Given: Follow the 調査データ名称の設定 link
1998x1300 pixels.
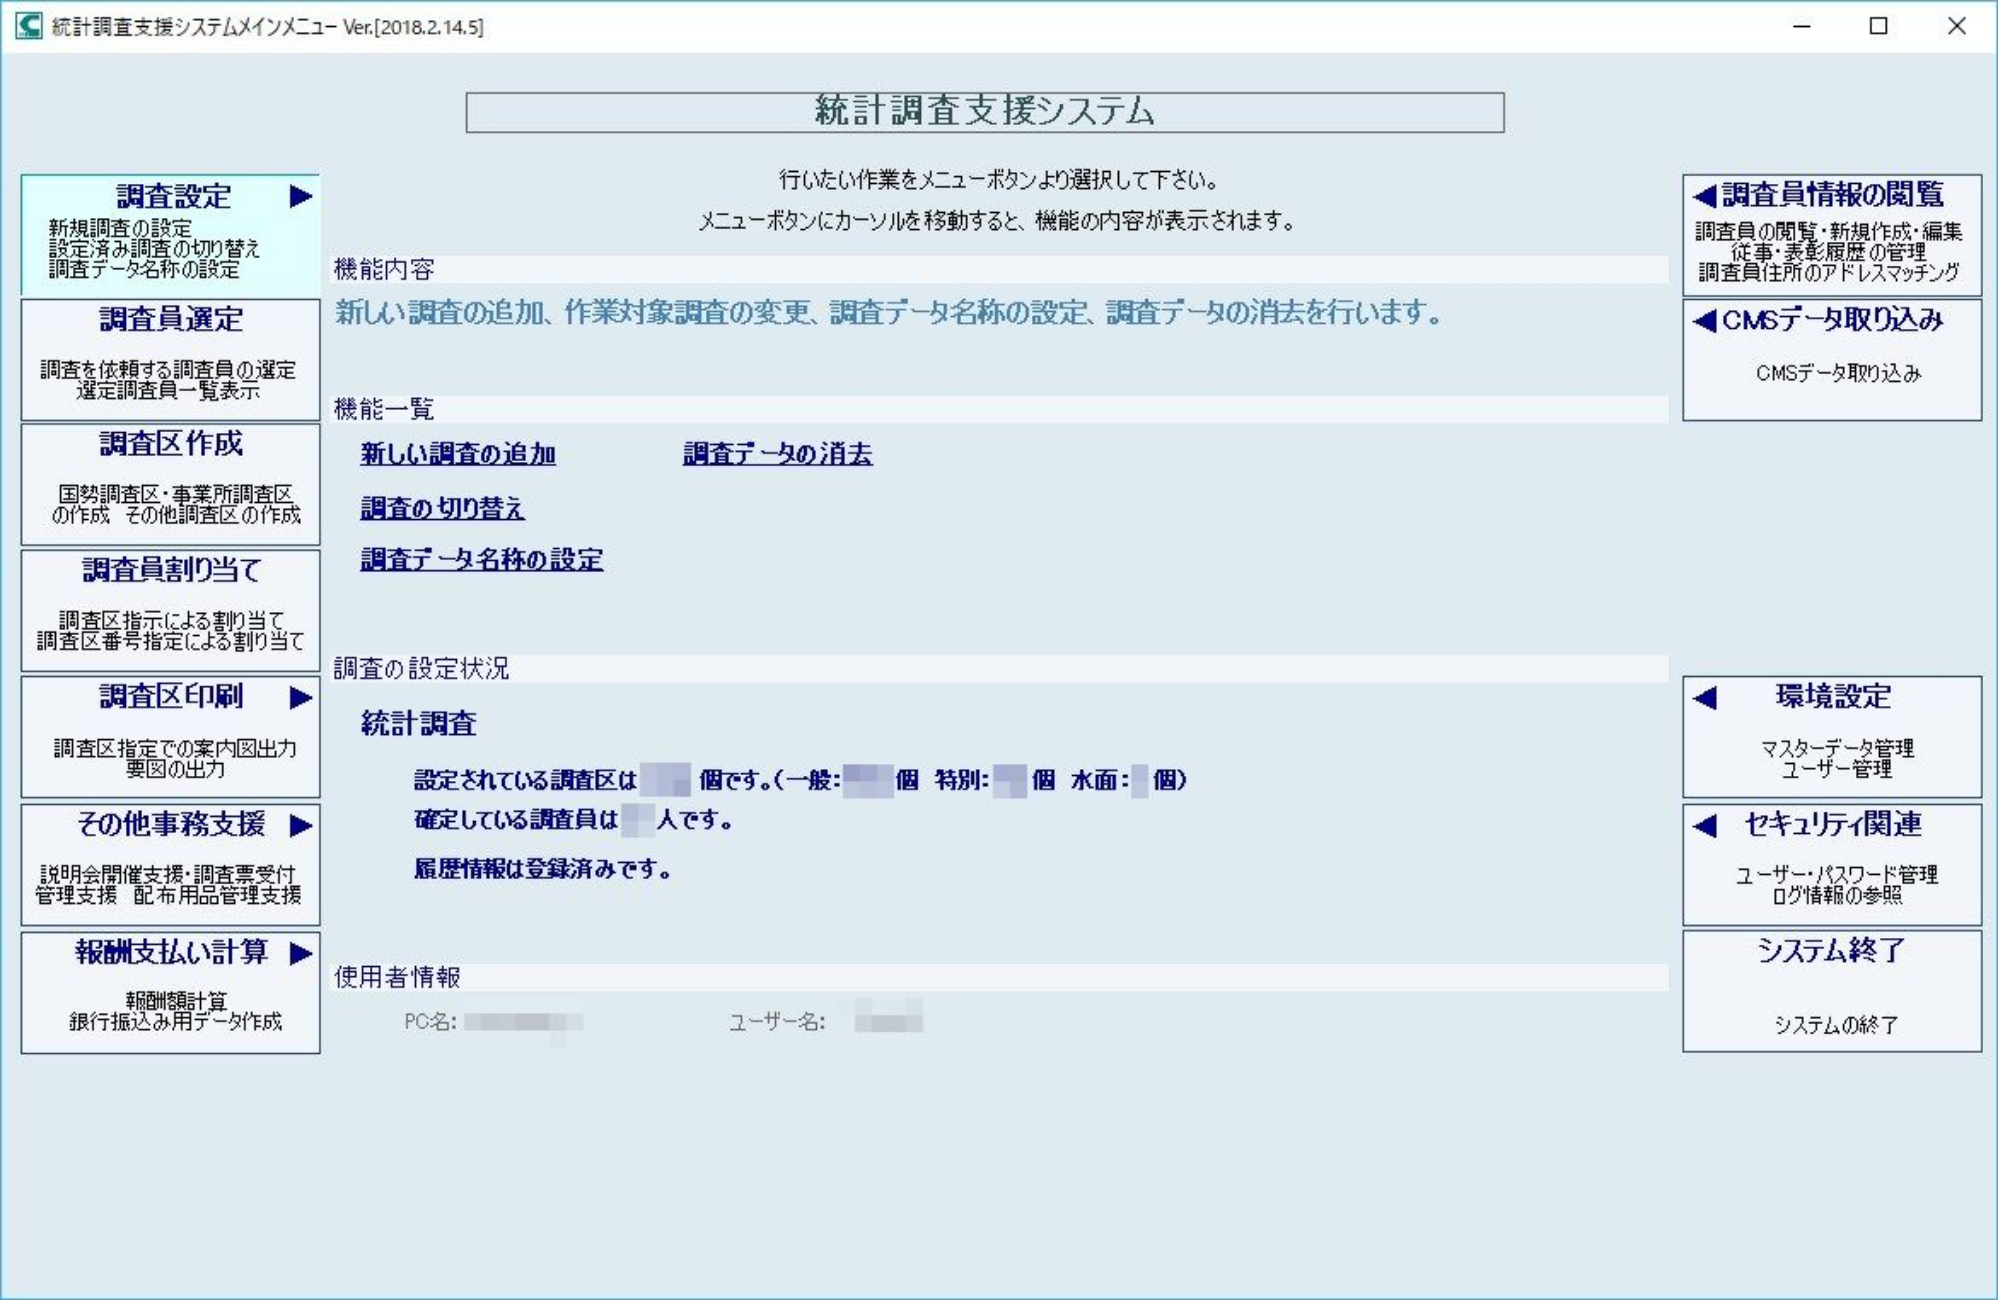Looking at the screenshot, I should tap(481, 559).
